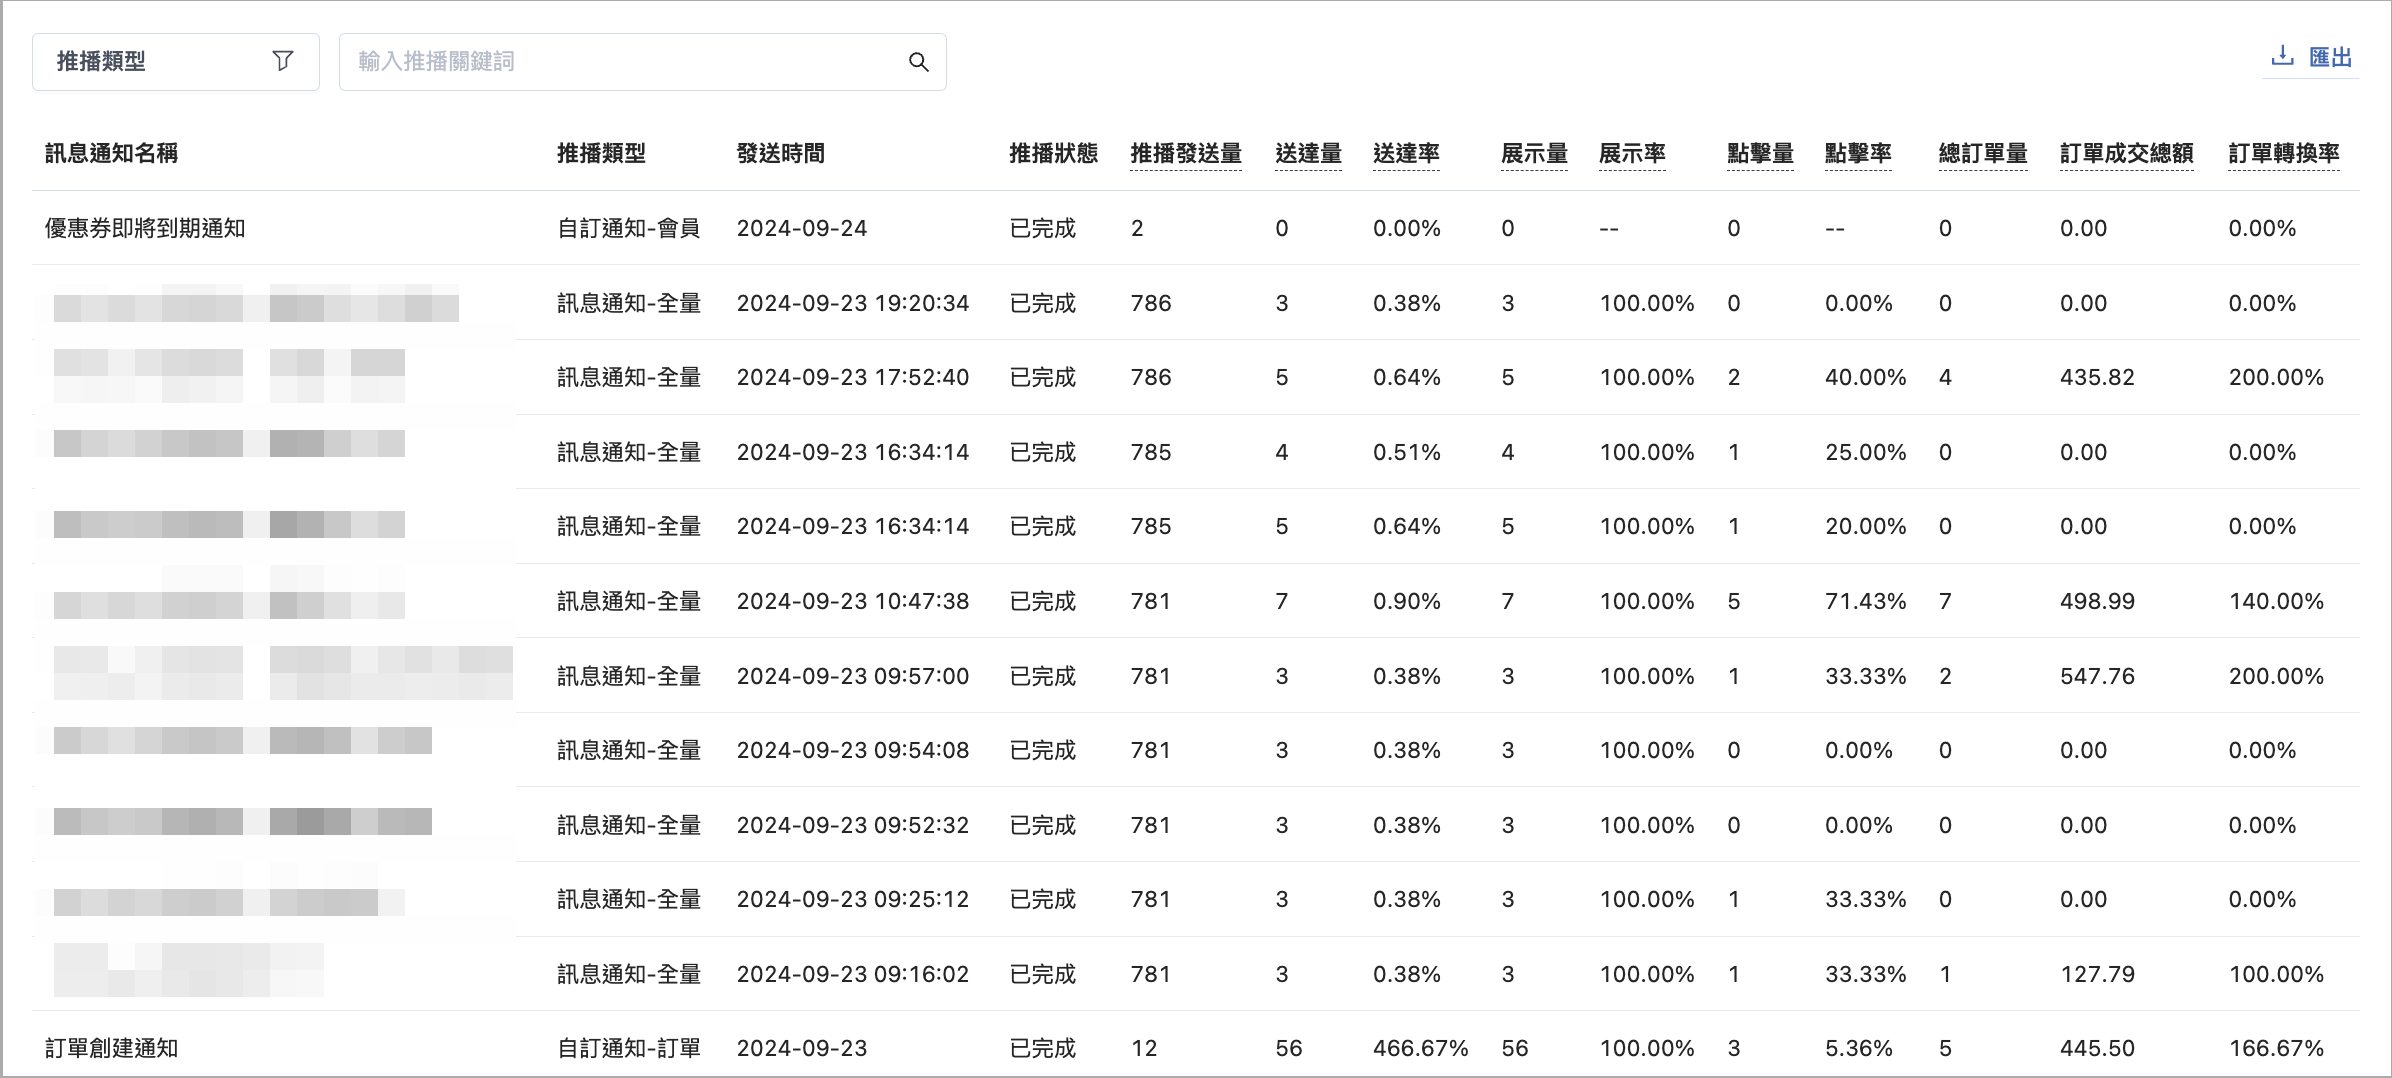
Task: Click the 訂單成交總額 column header
Action: pos(2127,153)
